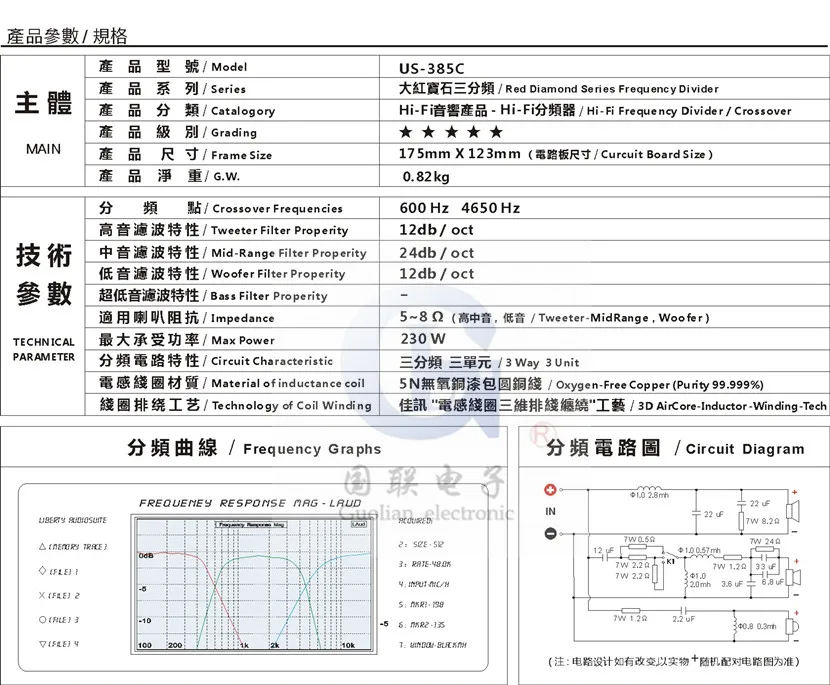Click the X FILE 2 legend marker
Image resolution: width=830 pixels, height=685 pixels.
coord(42,595)
